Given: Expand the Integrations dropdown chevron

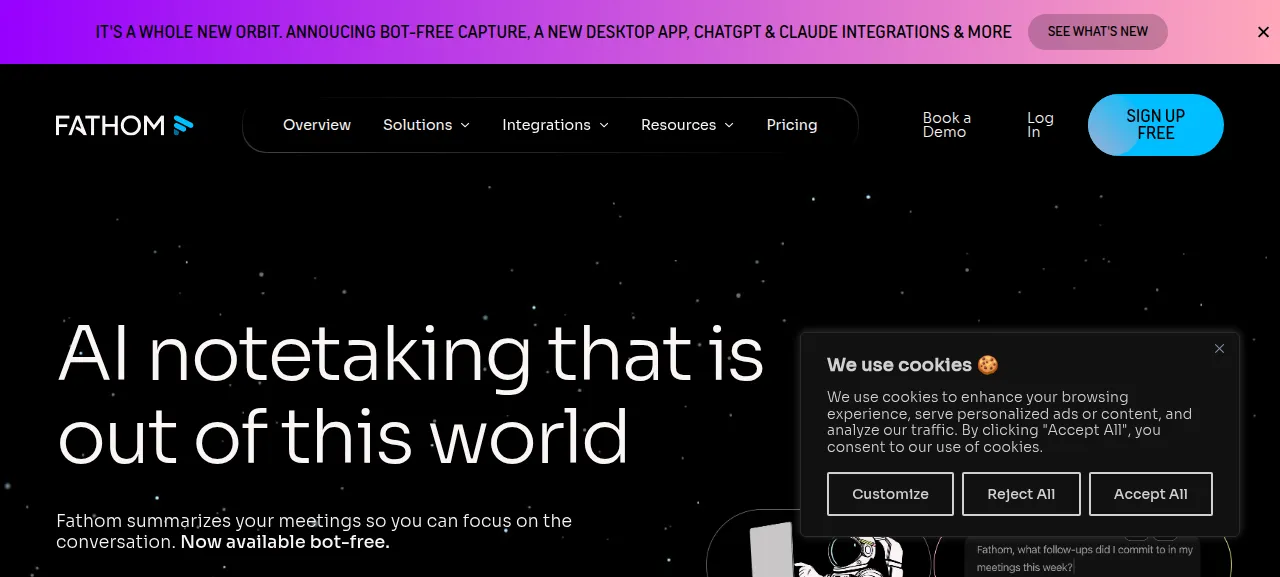Looking at the screenshot, I should pyautogui.click(x=604, y=125).
